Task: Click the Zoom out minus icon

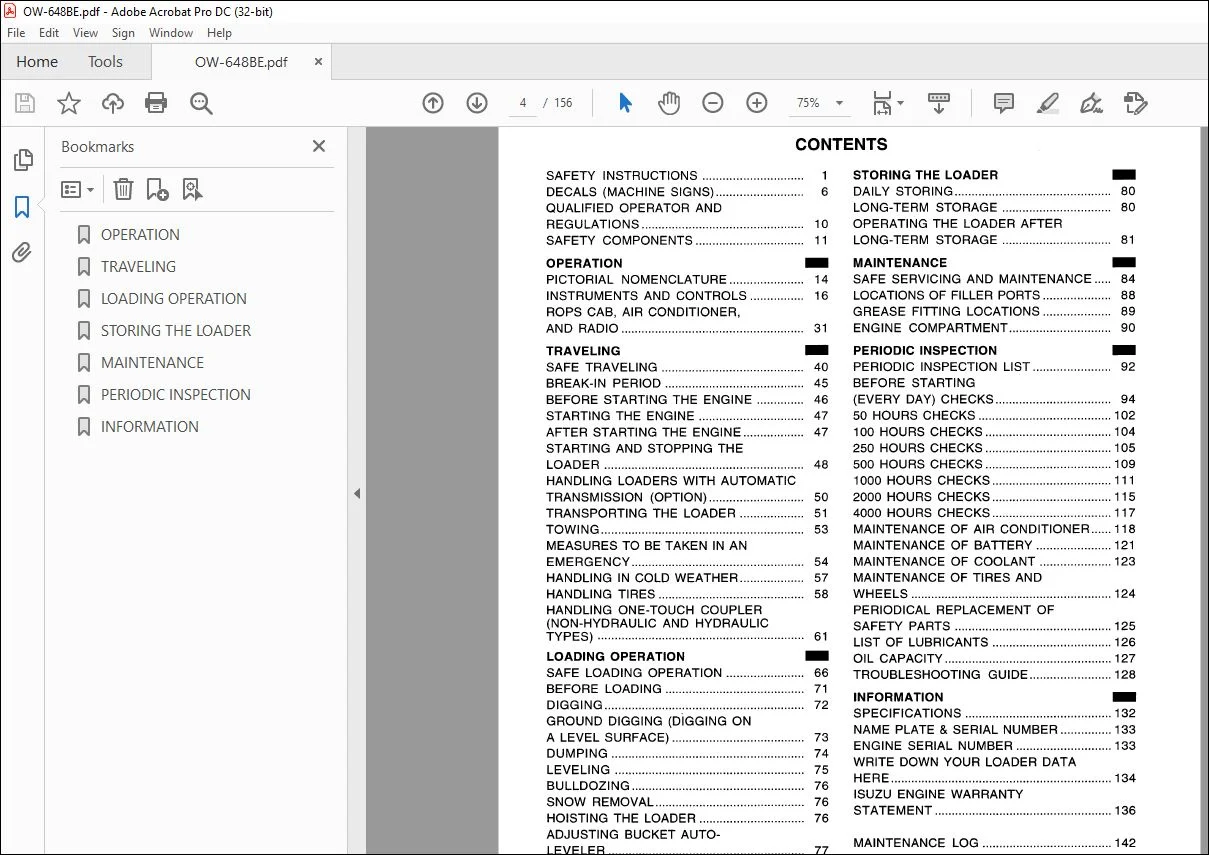Action: point(713,103)
